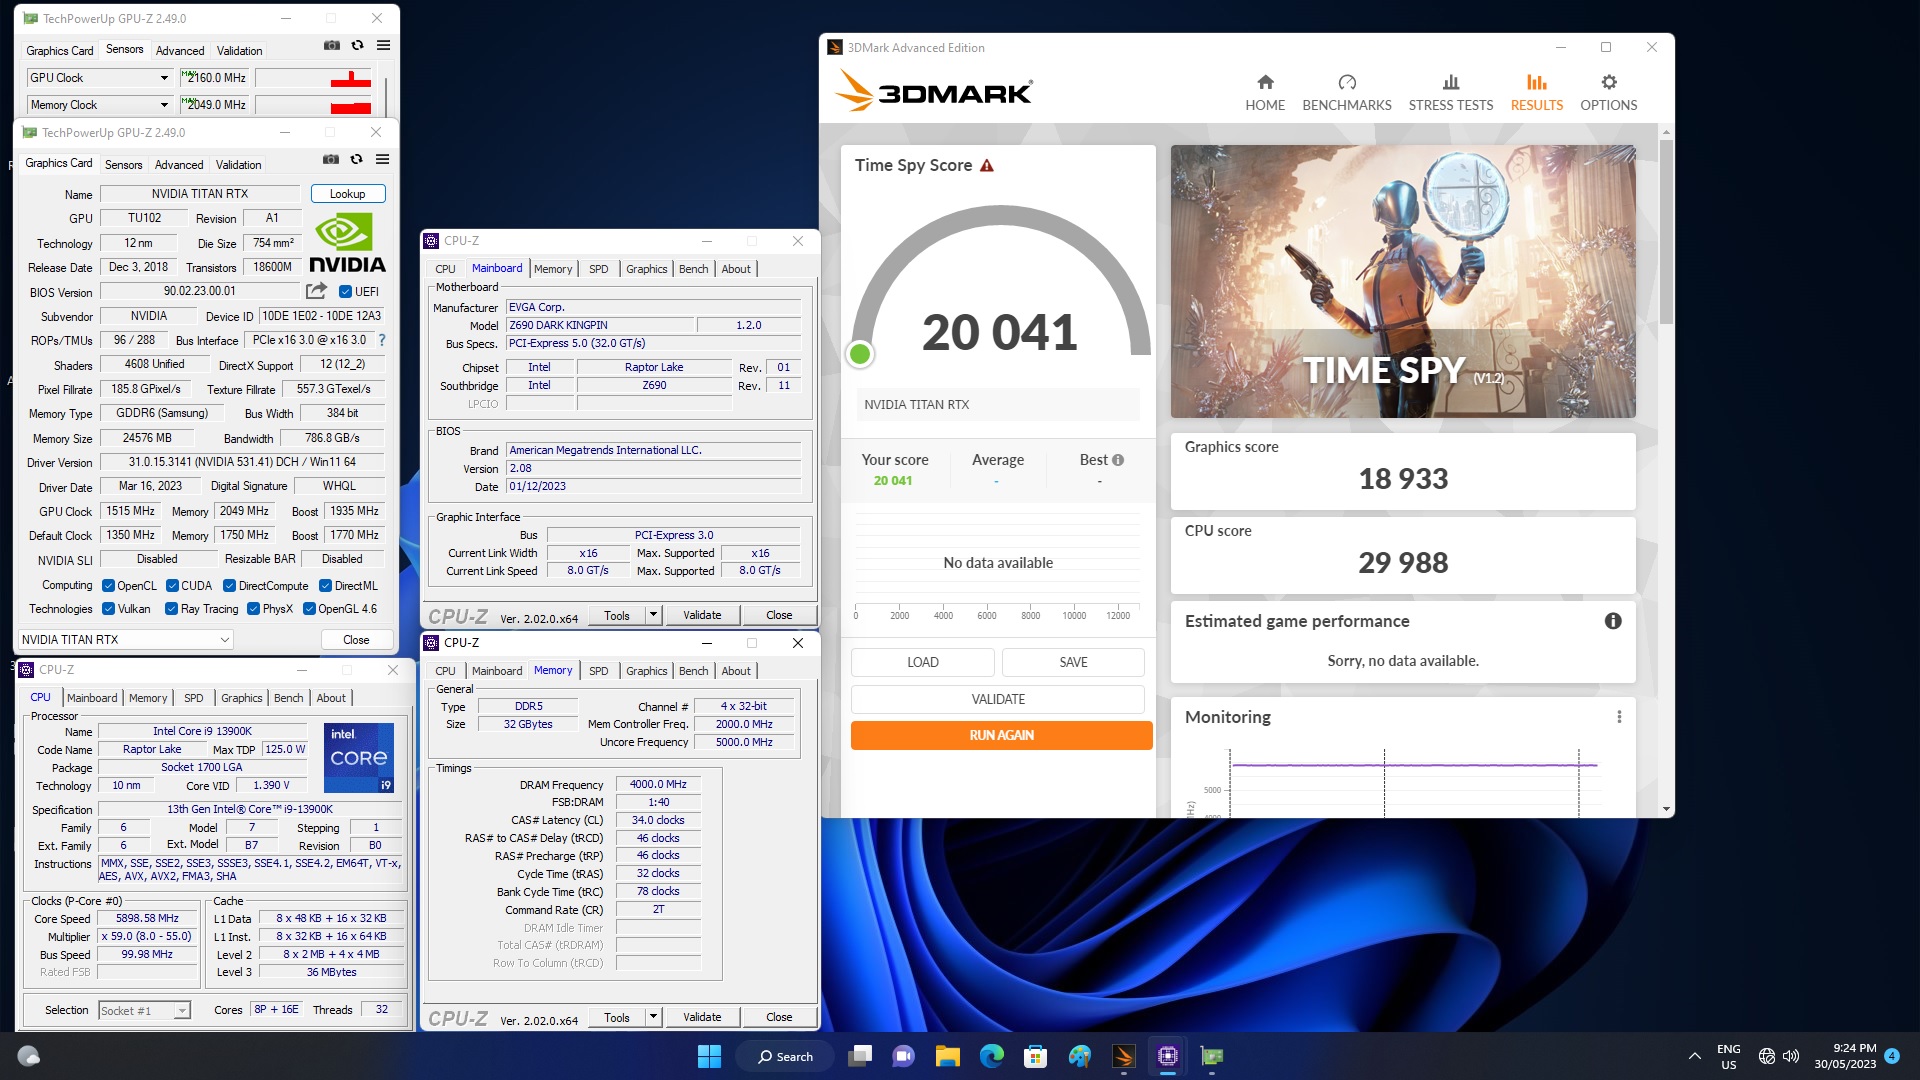Open Microsoft Edge from the taskbar
Viewport: 1920px width, 1080px height.
click(991, 1056)
